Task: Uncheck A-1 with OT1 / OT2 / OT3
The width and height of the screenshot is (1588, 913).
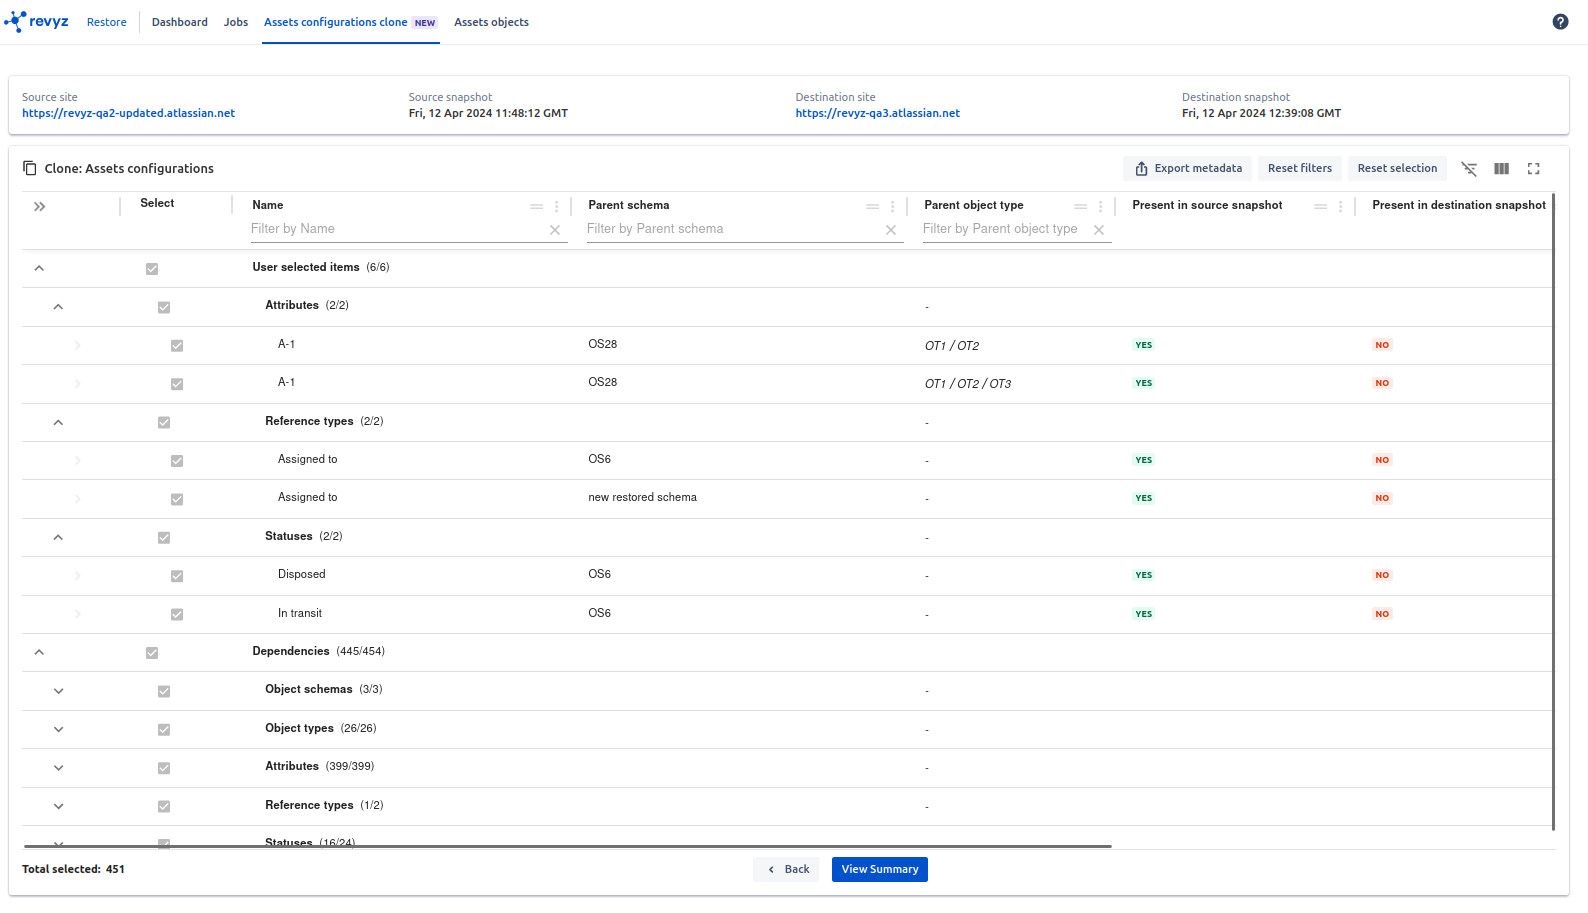Action: [177, 384]
